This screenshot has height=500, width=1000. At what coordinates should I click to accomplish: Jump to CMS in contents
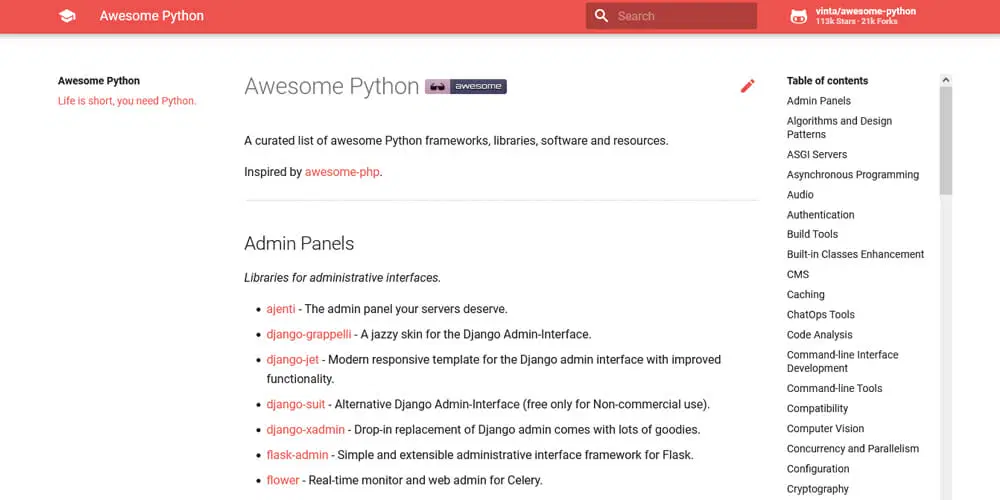click(798, 274)
